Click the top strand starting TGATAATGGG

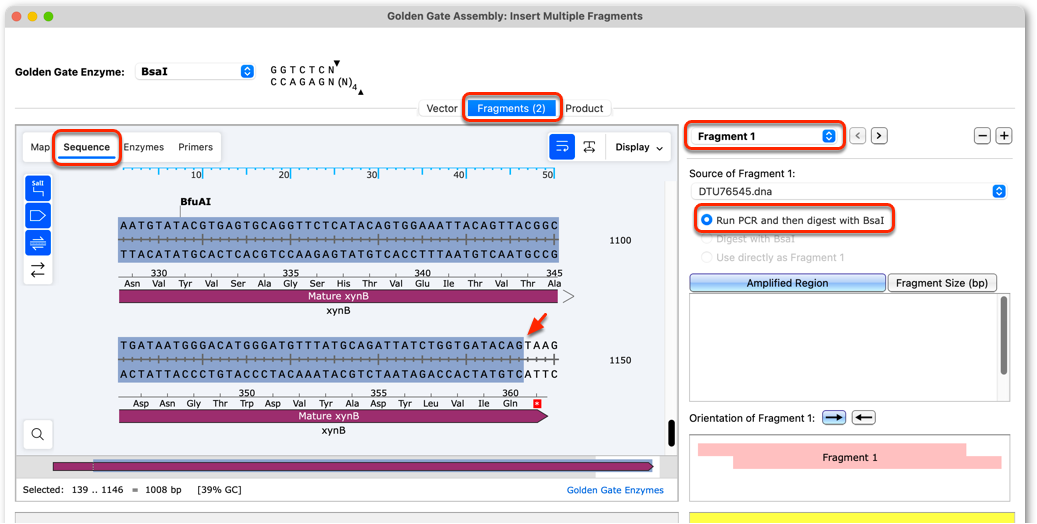coord(339,345)
